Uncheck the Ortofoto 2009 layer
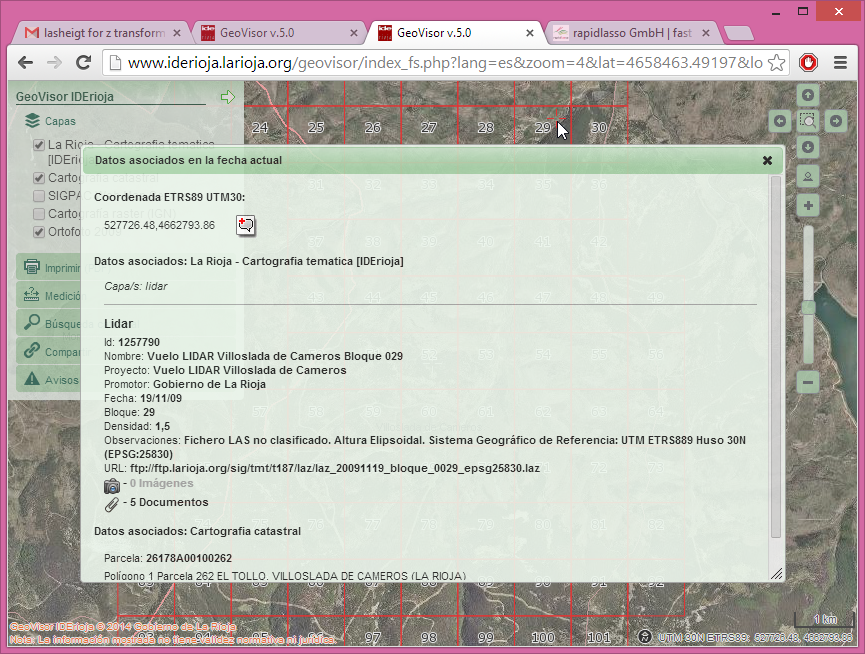This screenshot has height=654, width=865. tap(39, 232)
